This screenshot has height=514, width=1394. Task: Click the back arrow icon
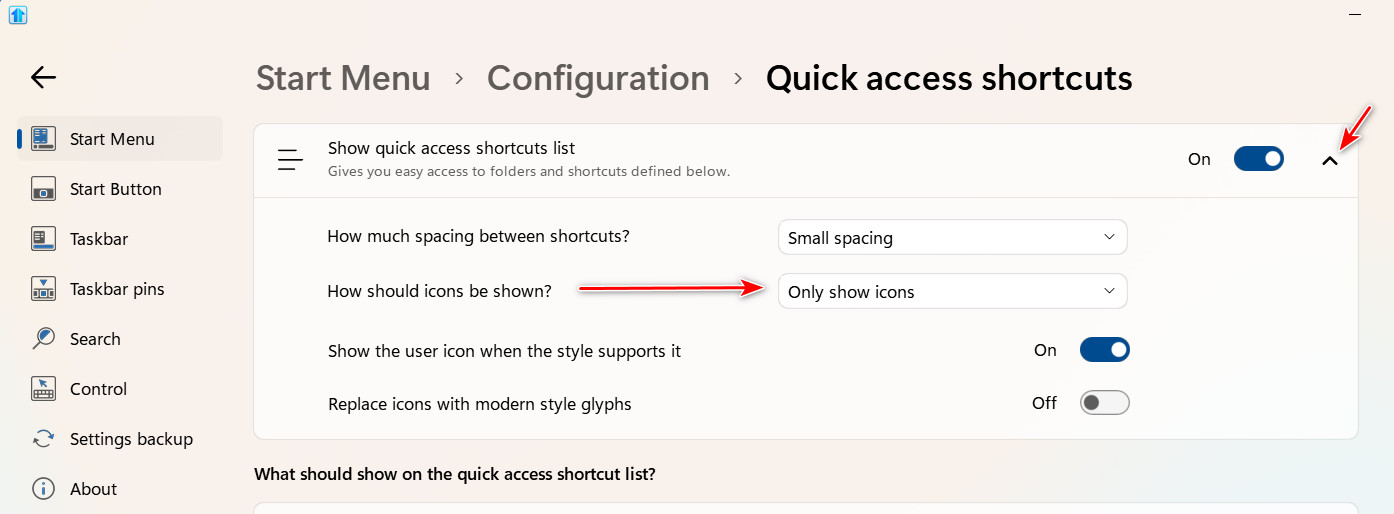[43, 77]
